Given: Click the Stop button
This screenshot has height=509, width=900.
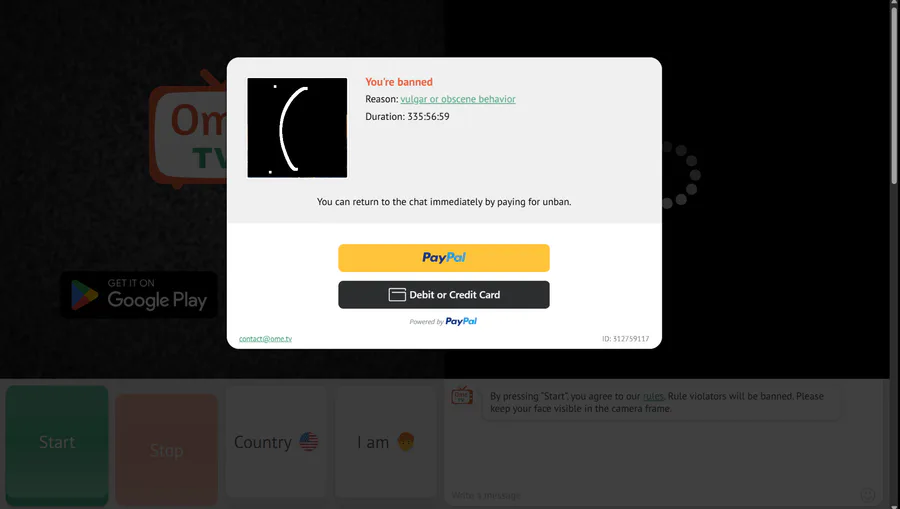Looking at the screenshot, I should pyautogui.click(x=166, y=450).
